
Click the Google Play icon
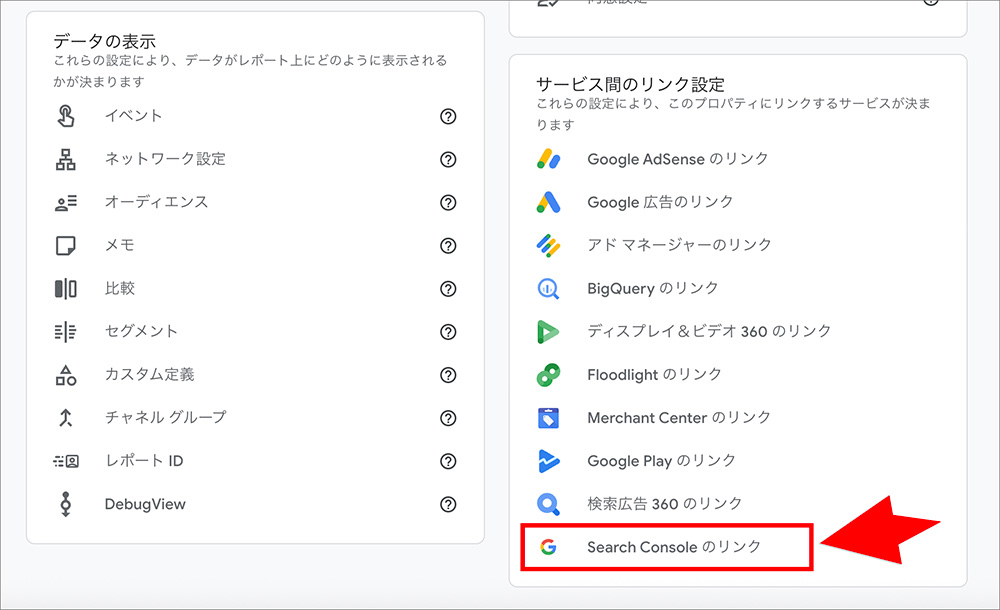pos(548,460)
